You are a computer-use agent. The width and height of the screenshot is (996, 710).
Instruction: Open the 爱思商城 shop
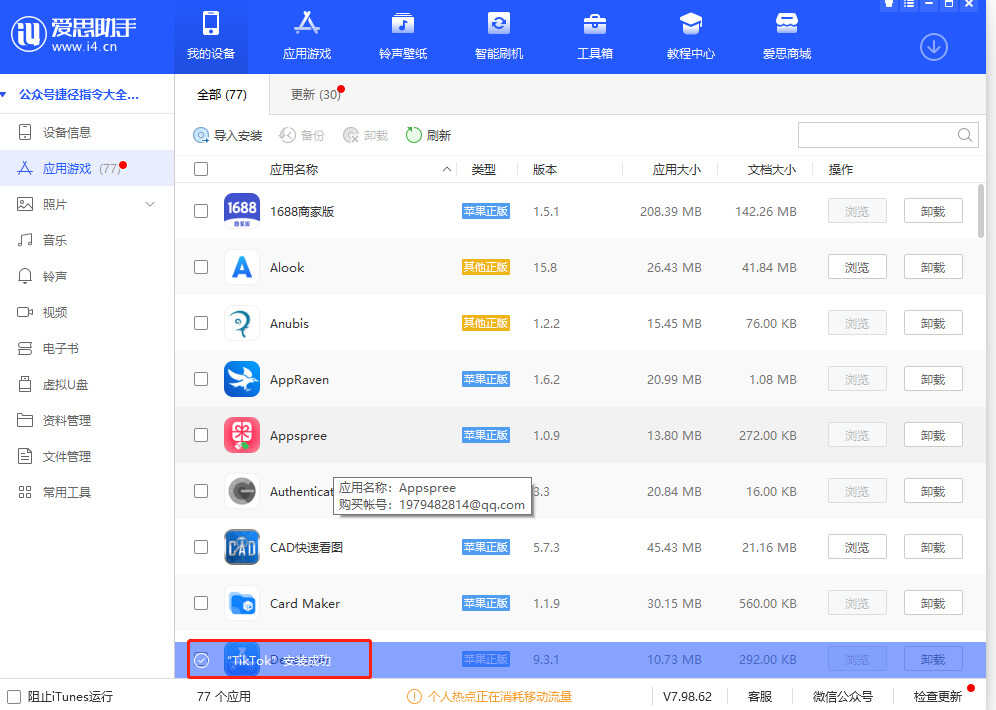tap(786, 36)
